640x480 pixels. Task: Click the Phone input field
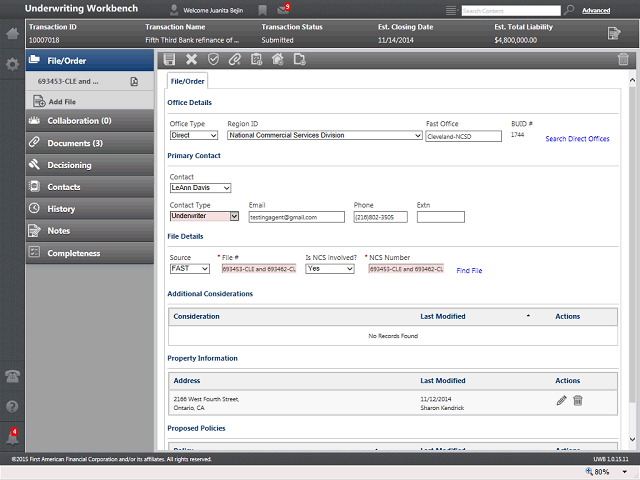380,217
